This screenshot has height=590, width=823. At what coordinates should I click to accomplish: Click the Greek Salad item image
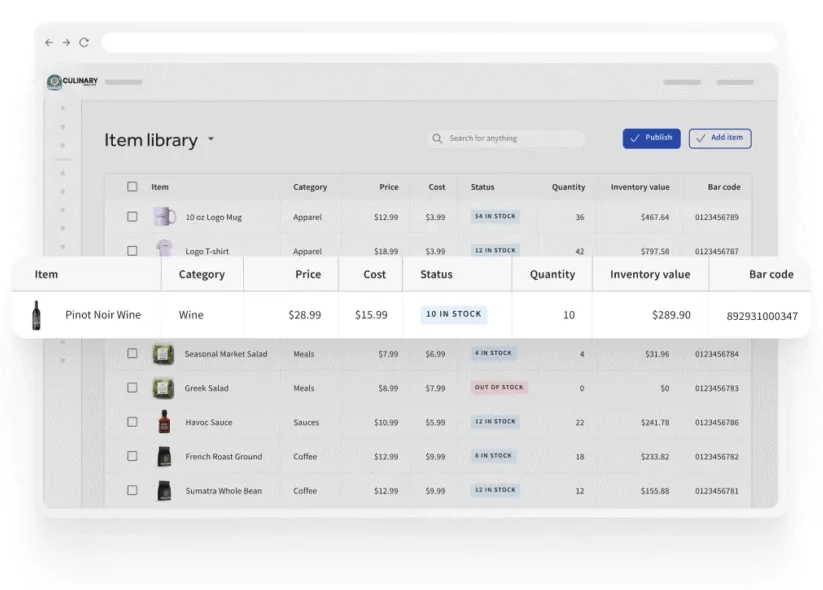click(163, 388)
